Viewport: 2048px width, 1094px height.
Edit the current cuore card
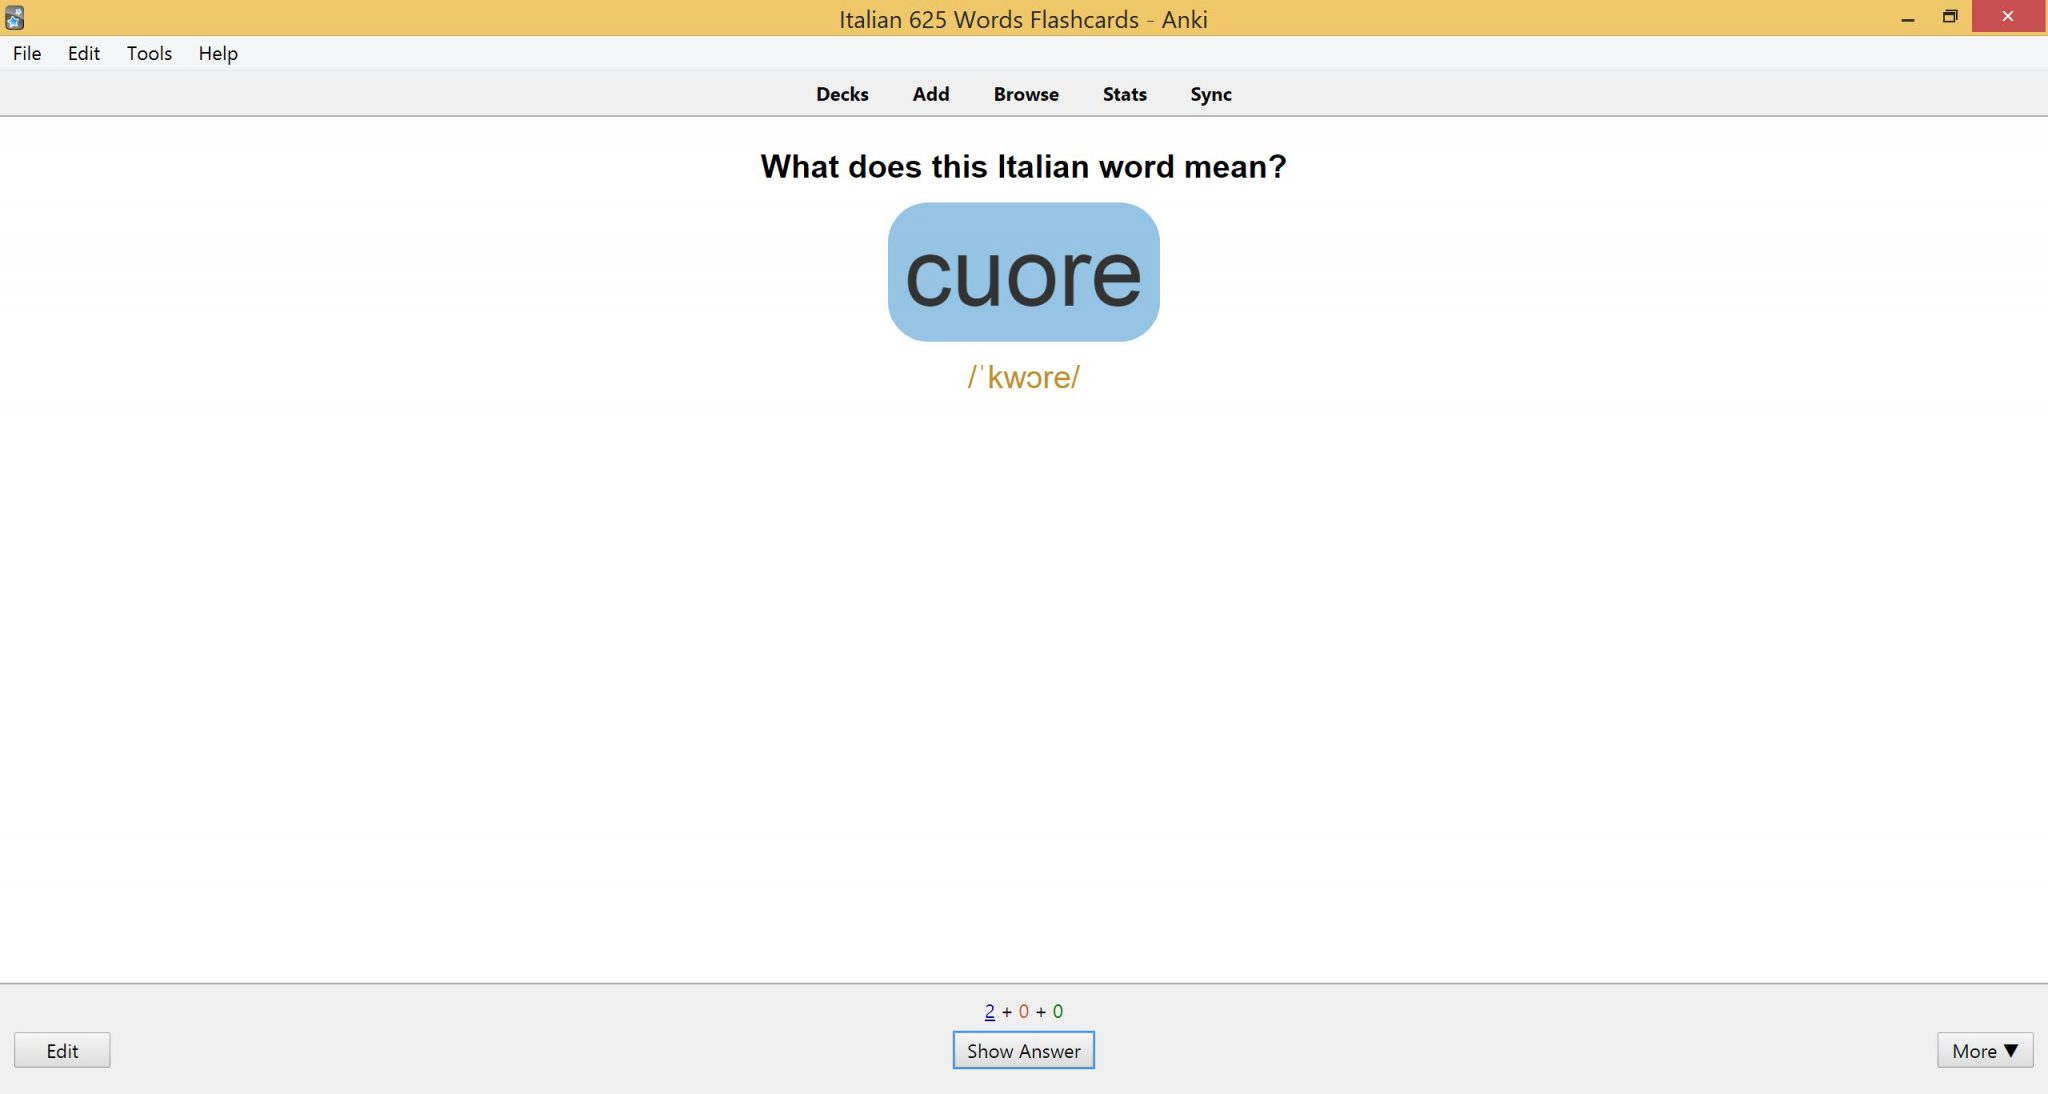point(62,1051)
